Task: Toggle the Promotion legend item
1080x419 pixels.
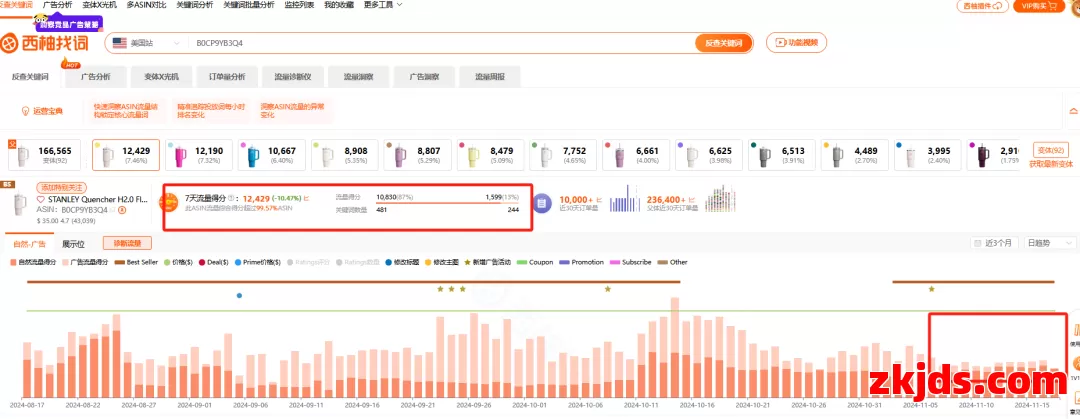Action: pos(581,262)
